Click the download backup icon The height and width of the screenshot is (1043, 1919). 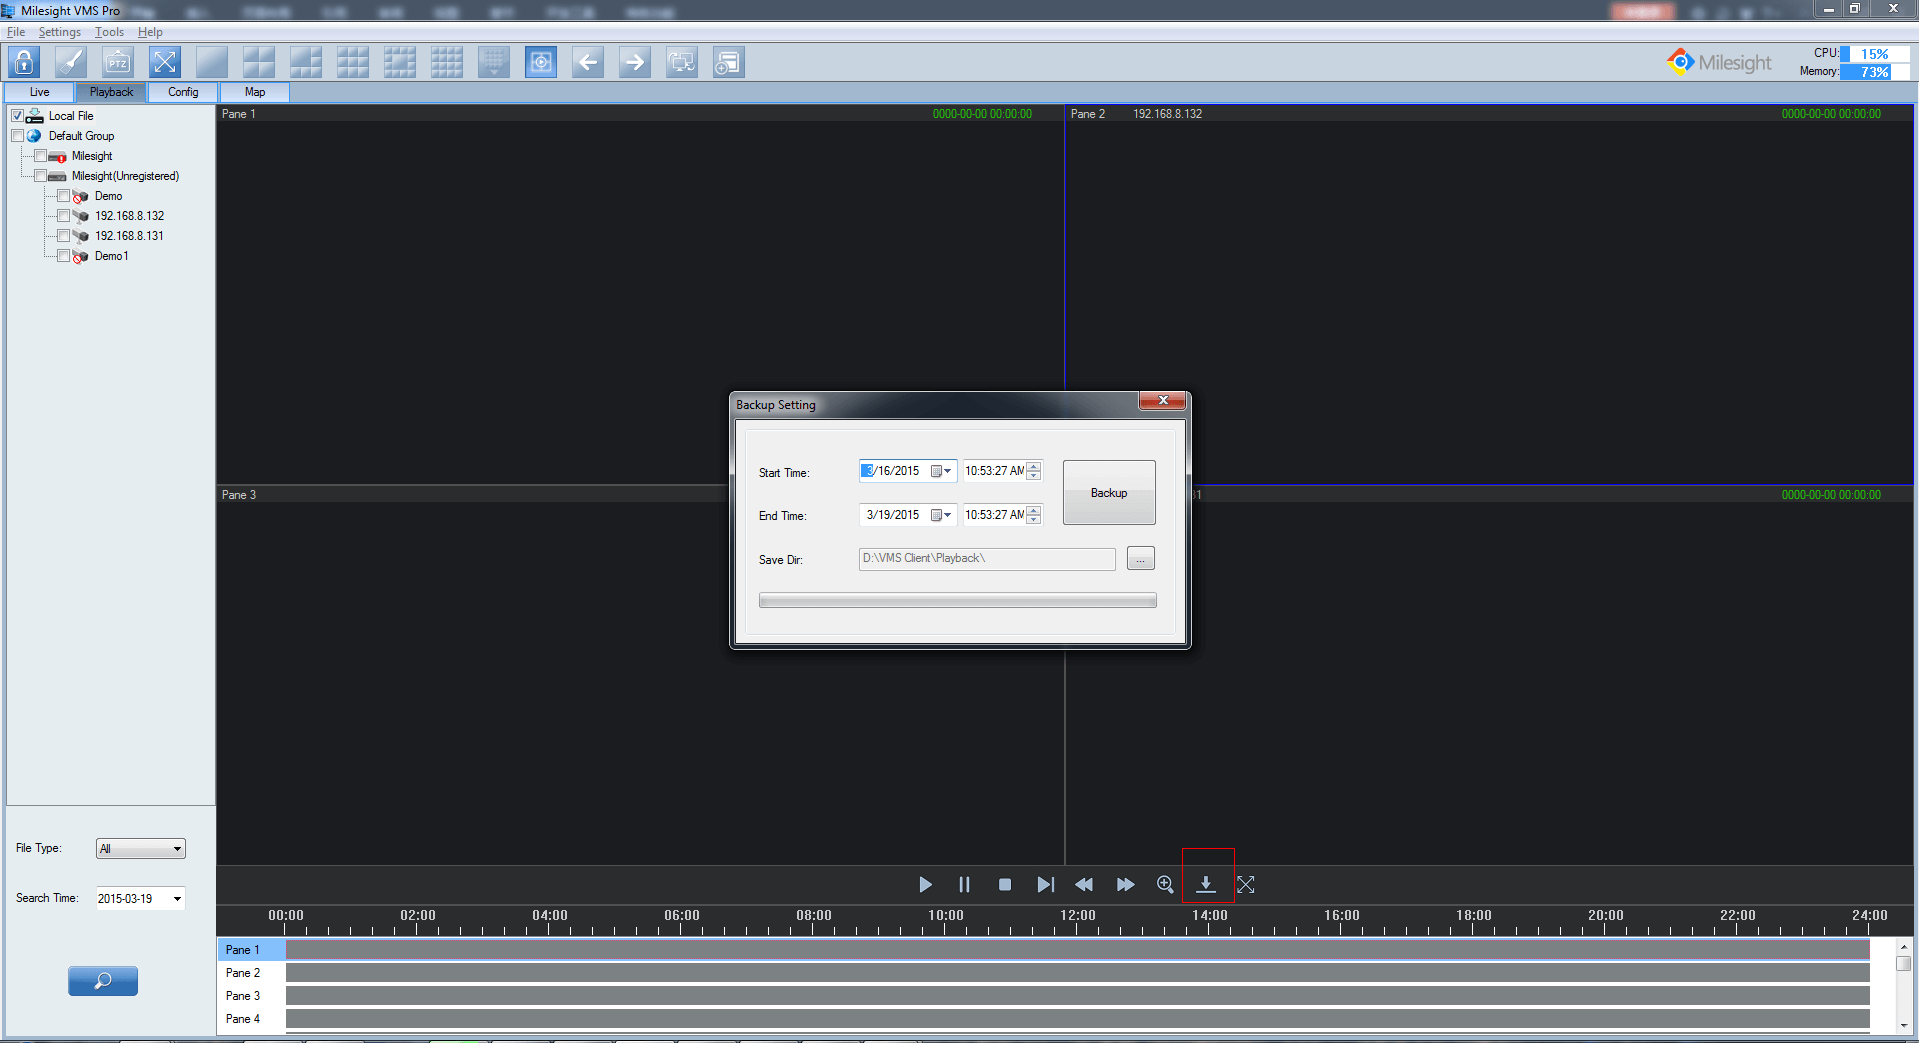1206,884
